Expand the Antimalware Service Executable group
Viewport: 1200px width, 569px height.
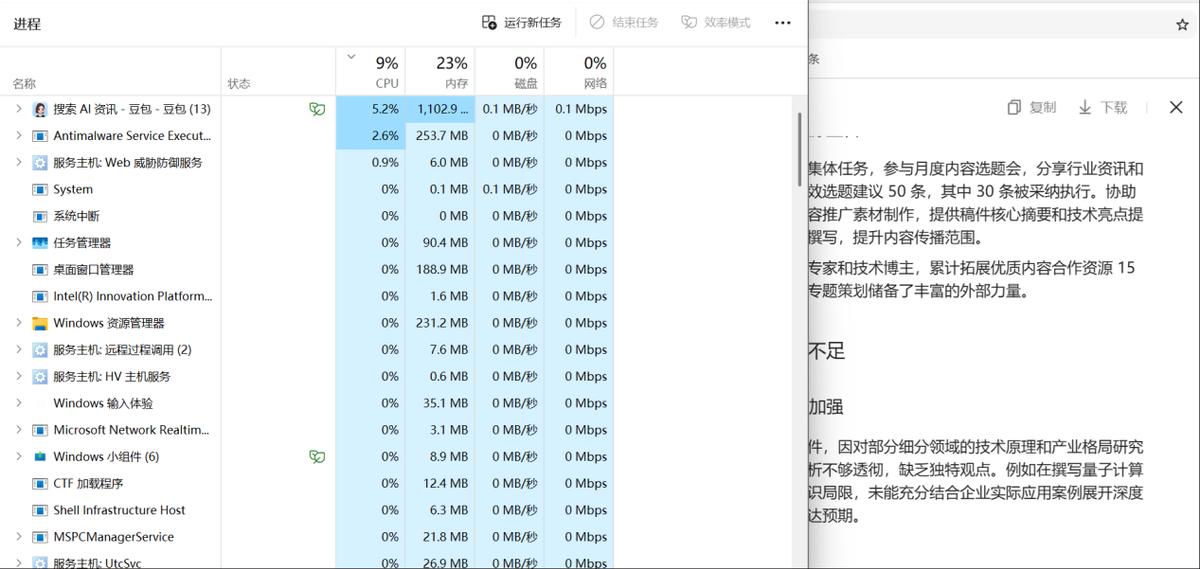coord(18,136)
